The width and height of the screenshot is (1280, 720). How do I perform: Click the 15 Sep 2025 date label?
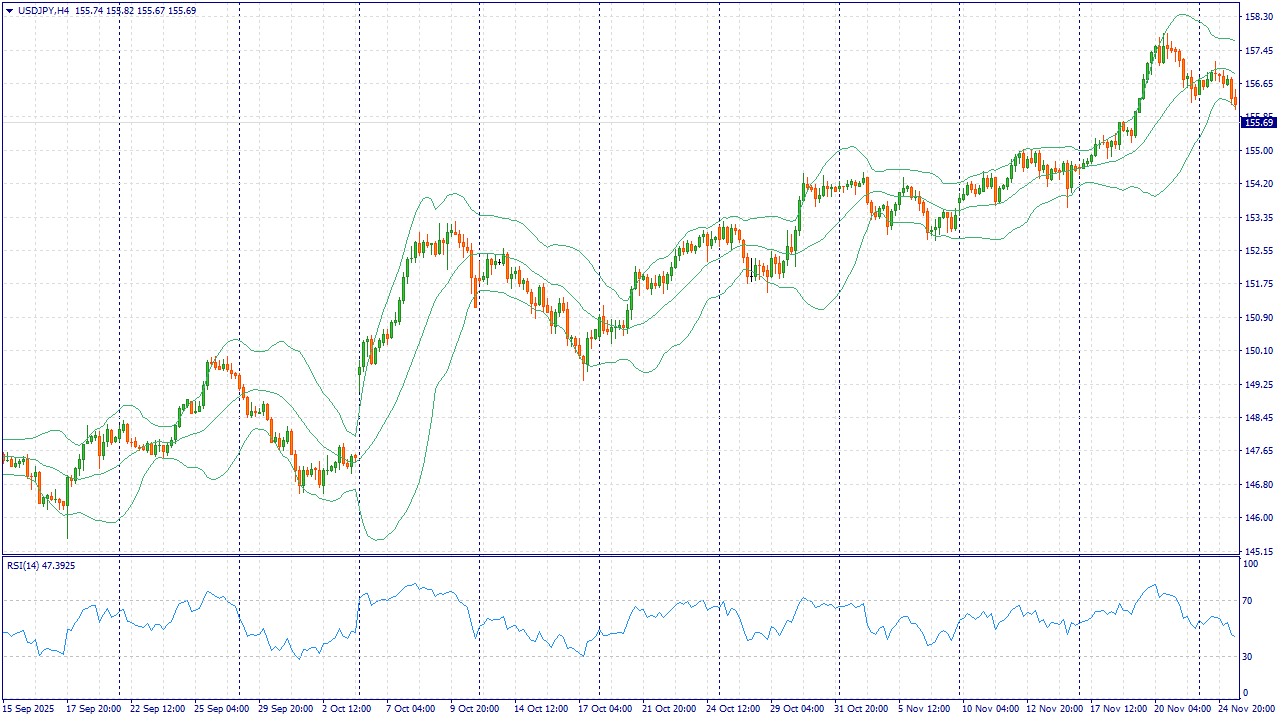(29, 709)
